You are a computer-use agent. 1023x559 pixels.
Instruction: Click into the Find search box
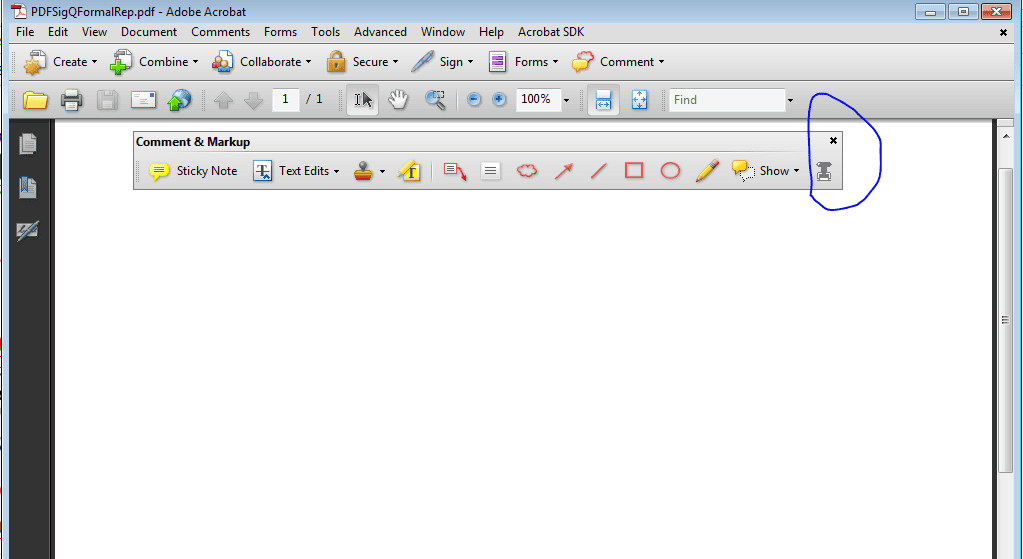click(727, 100)
